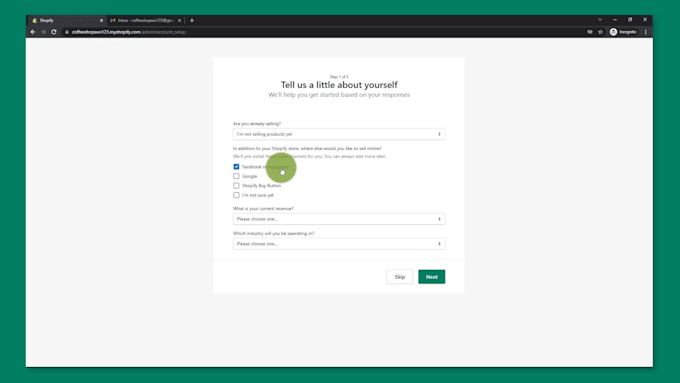Click the eye-slash tracking icon in address bar

click(x=590, y=32)
